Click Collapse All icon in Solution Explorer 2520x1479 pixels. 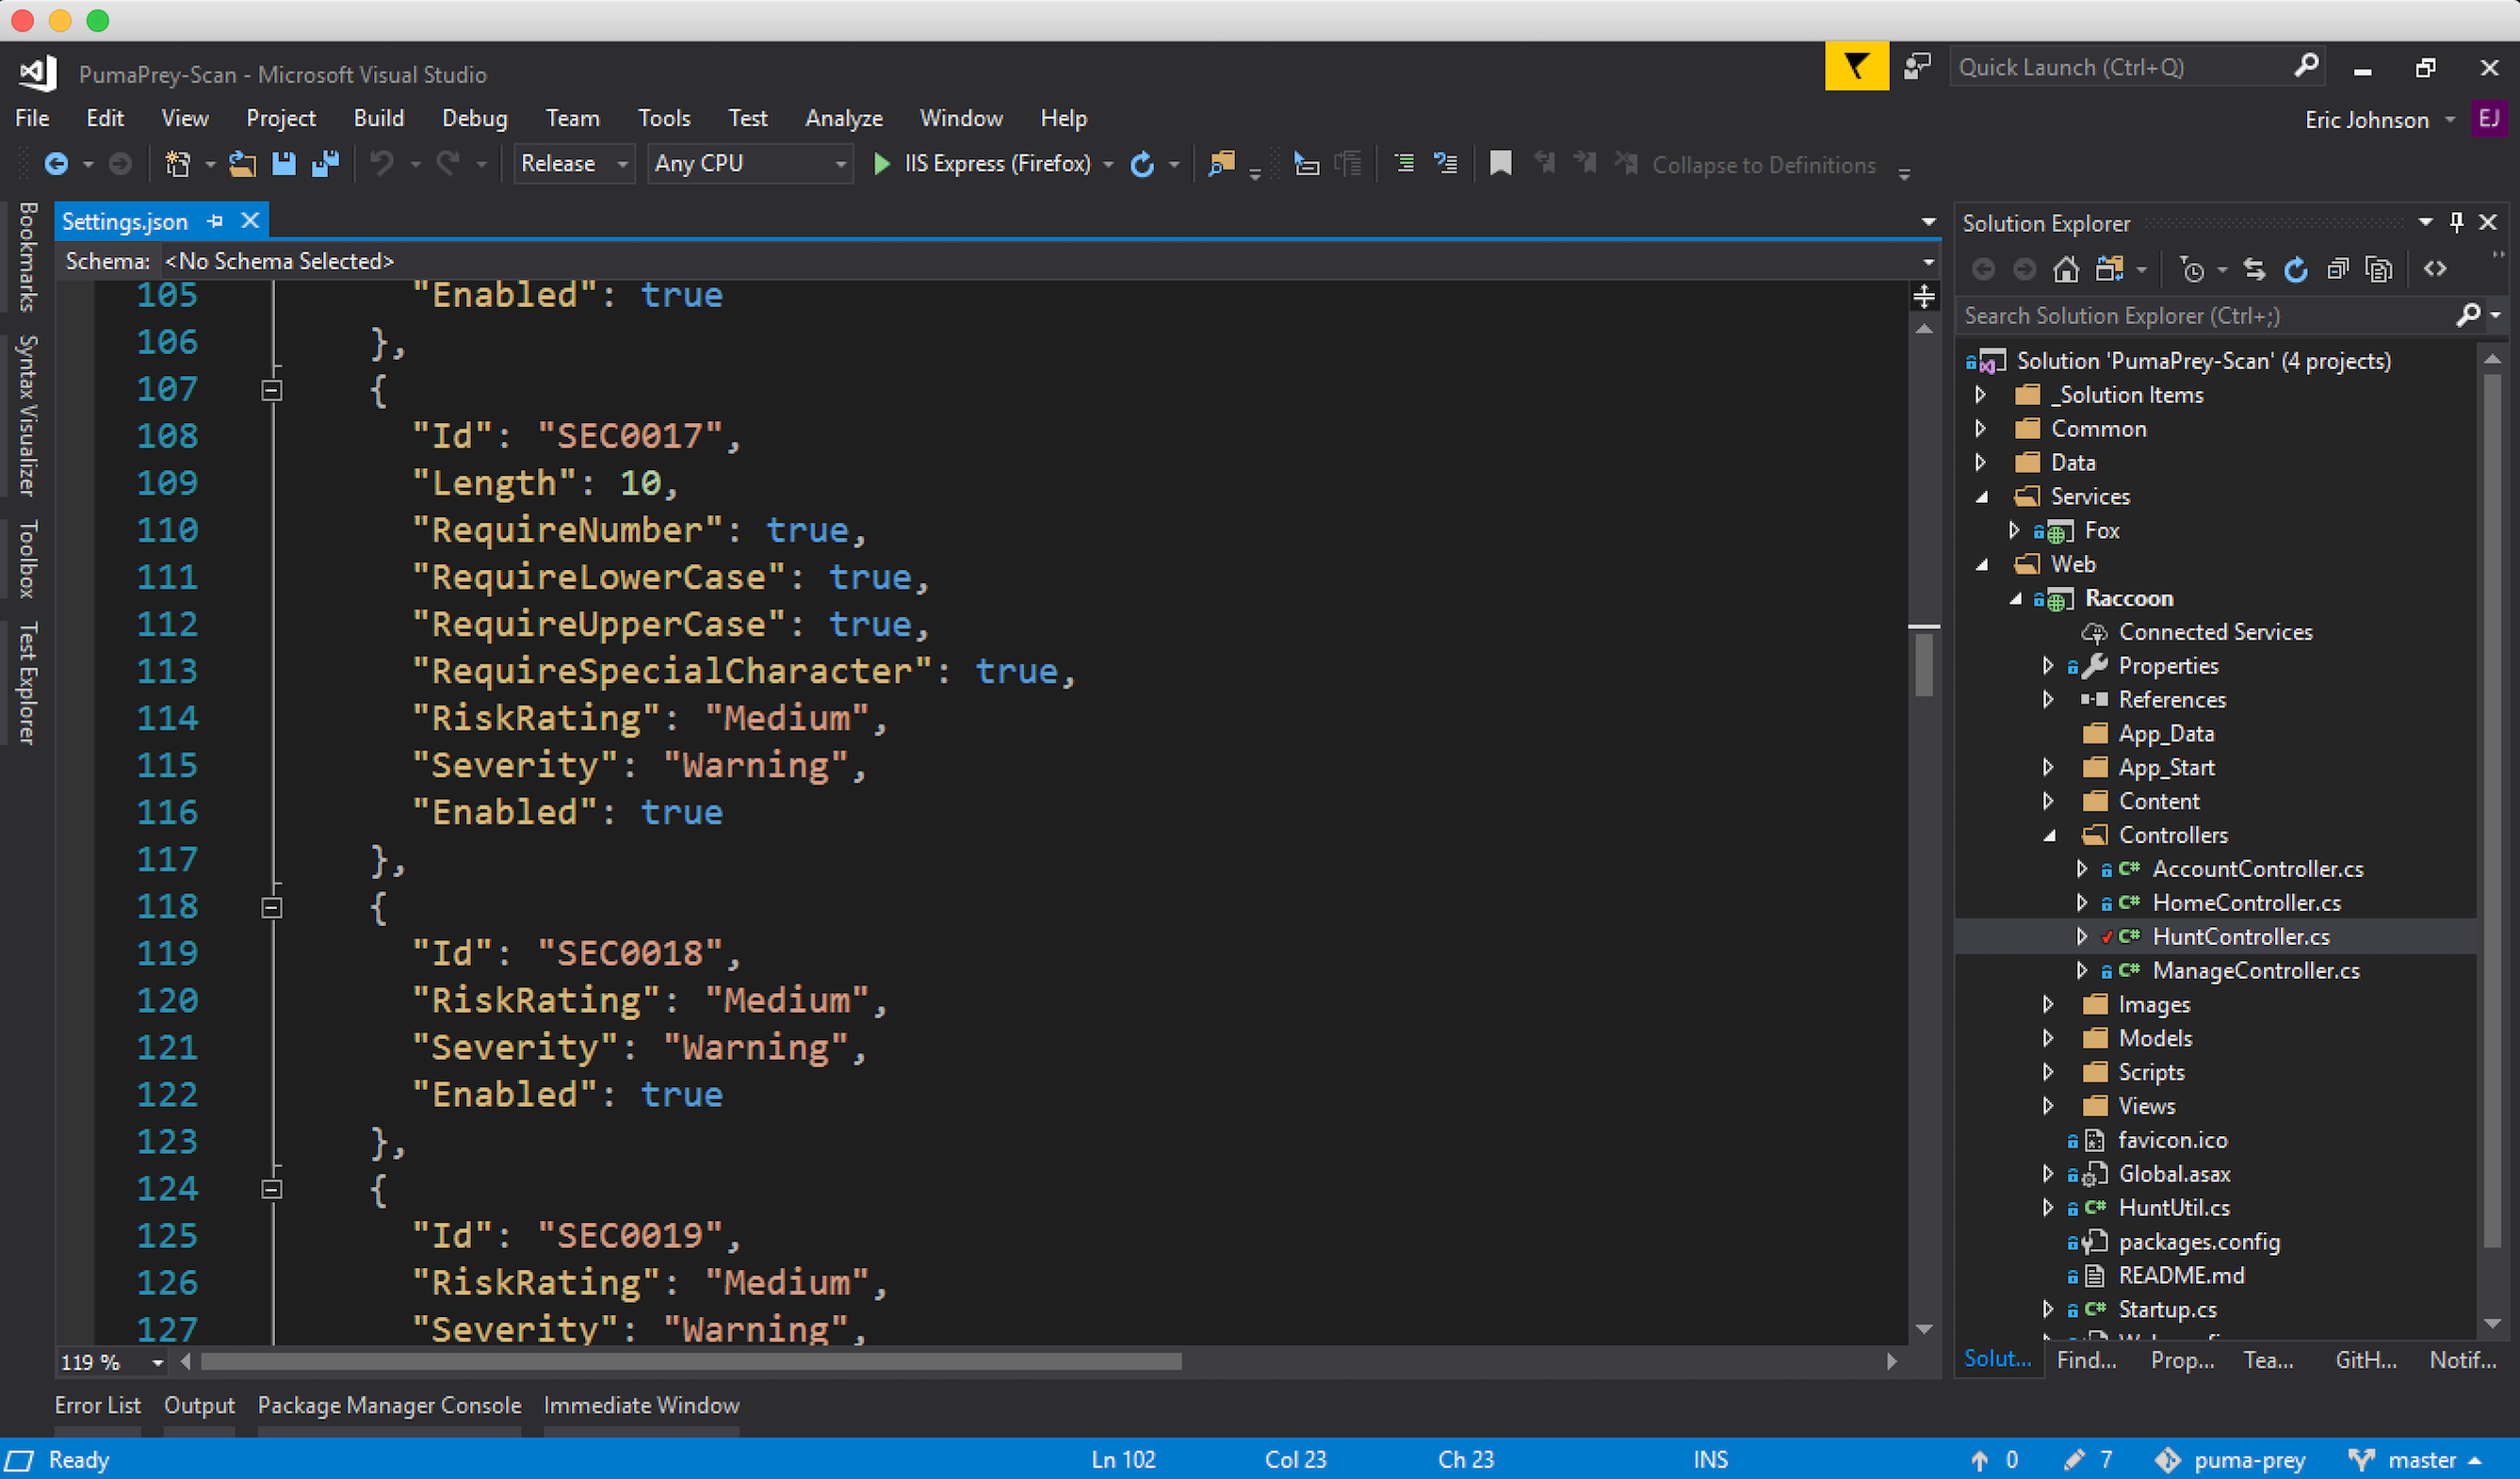(2337, 269)
